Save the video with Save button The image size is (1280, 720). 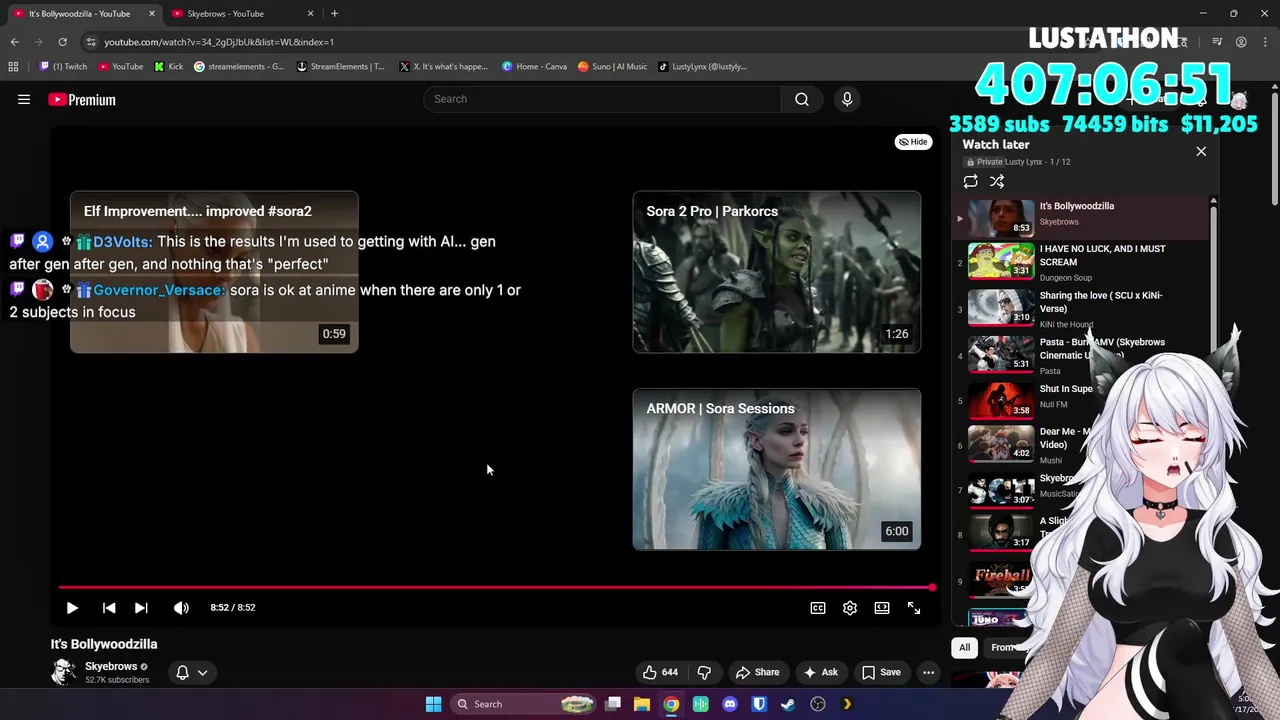coord(881,672)
